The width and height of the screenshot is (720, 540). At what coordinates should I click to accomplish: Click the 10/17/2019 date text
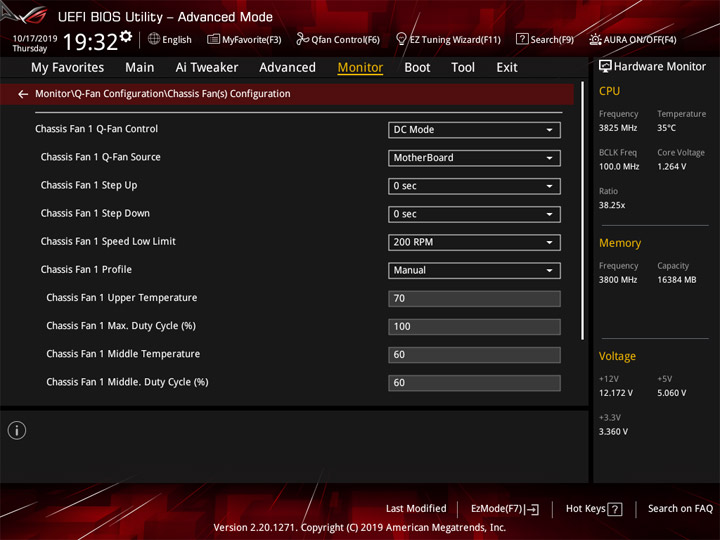(x=35, y=39)
